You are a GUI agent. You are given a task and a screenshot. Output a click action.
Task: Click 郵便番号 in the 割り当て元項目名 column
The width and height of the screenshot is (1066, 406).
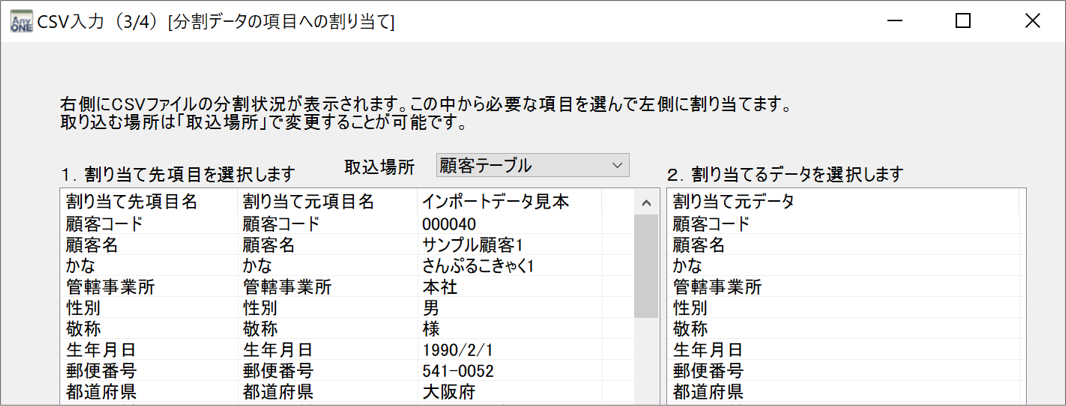277,371
